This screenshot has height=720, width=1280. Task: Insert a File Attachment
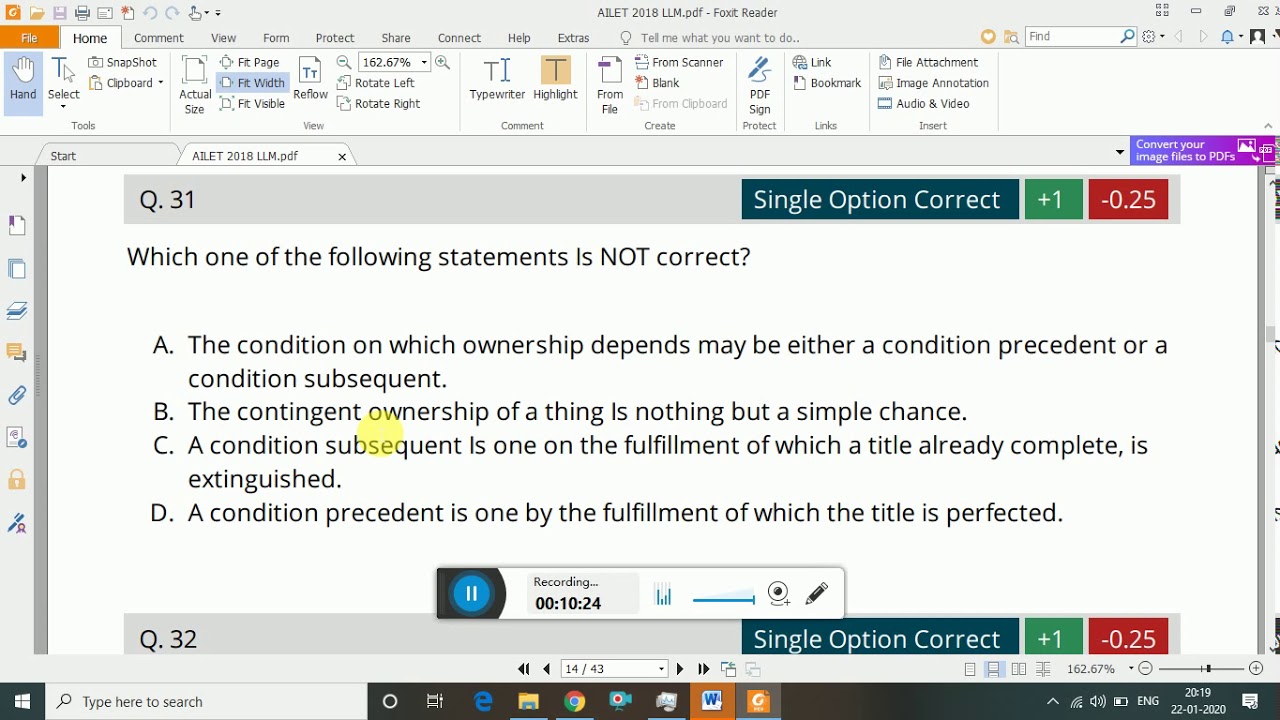click(x=928, y=62)
